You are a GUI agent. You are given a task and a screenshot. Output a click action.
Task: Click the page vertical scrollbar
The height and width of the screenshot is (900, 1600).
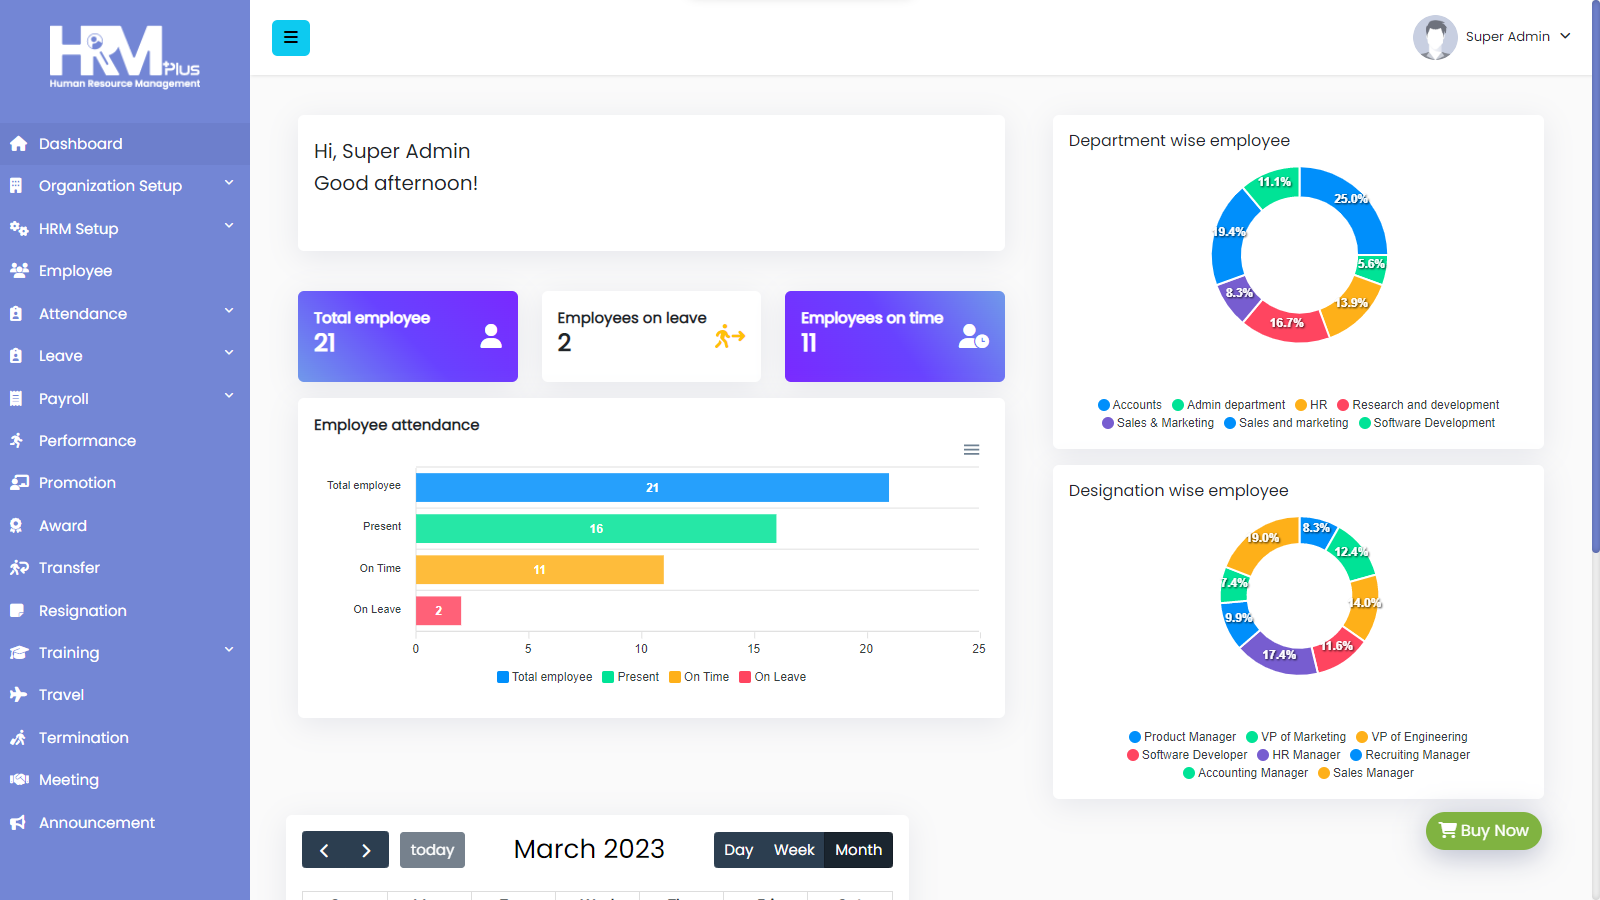click(1595, 277)
